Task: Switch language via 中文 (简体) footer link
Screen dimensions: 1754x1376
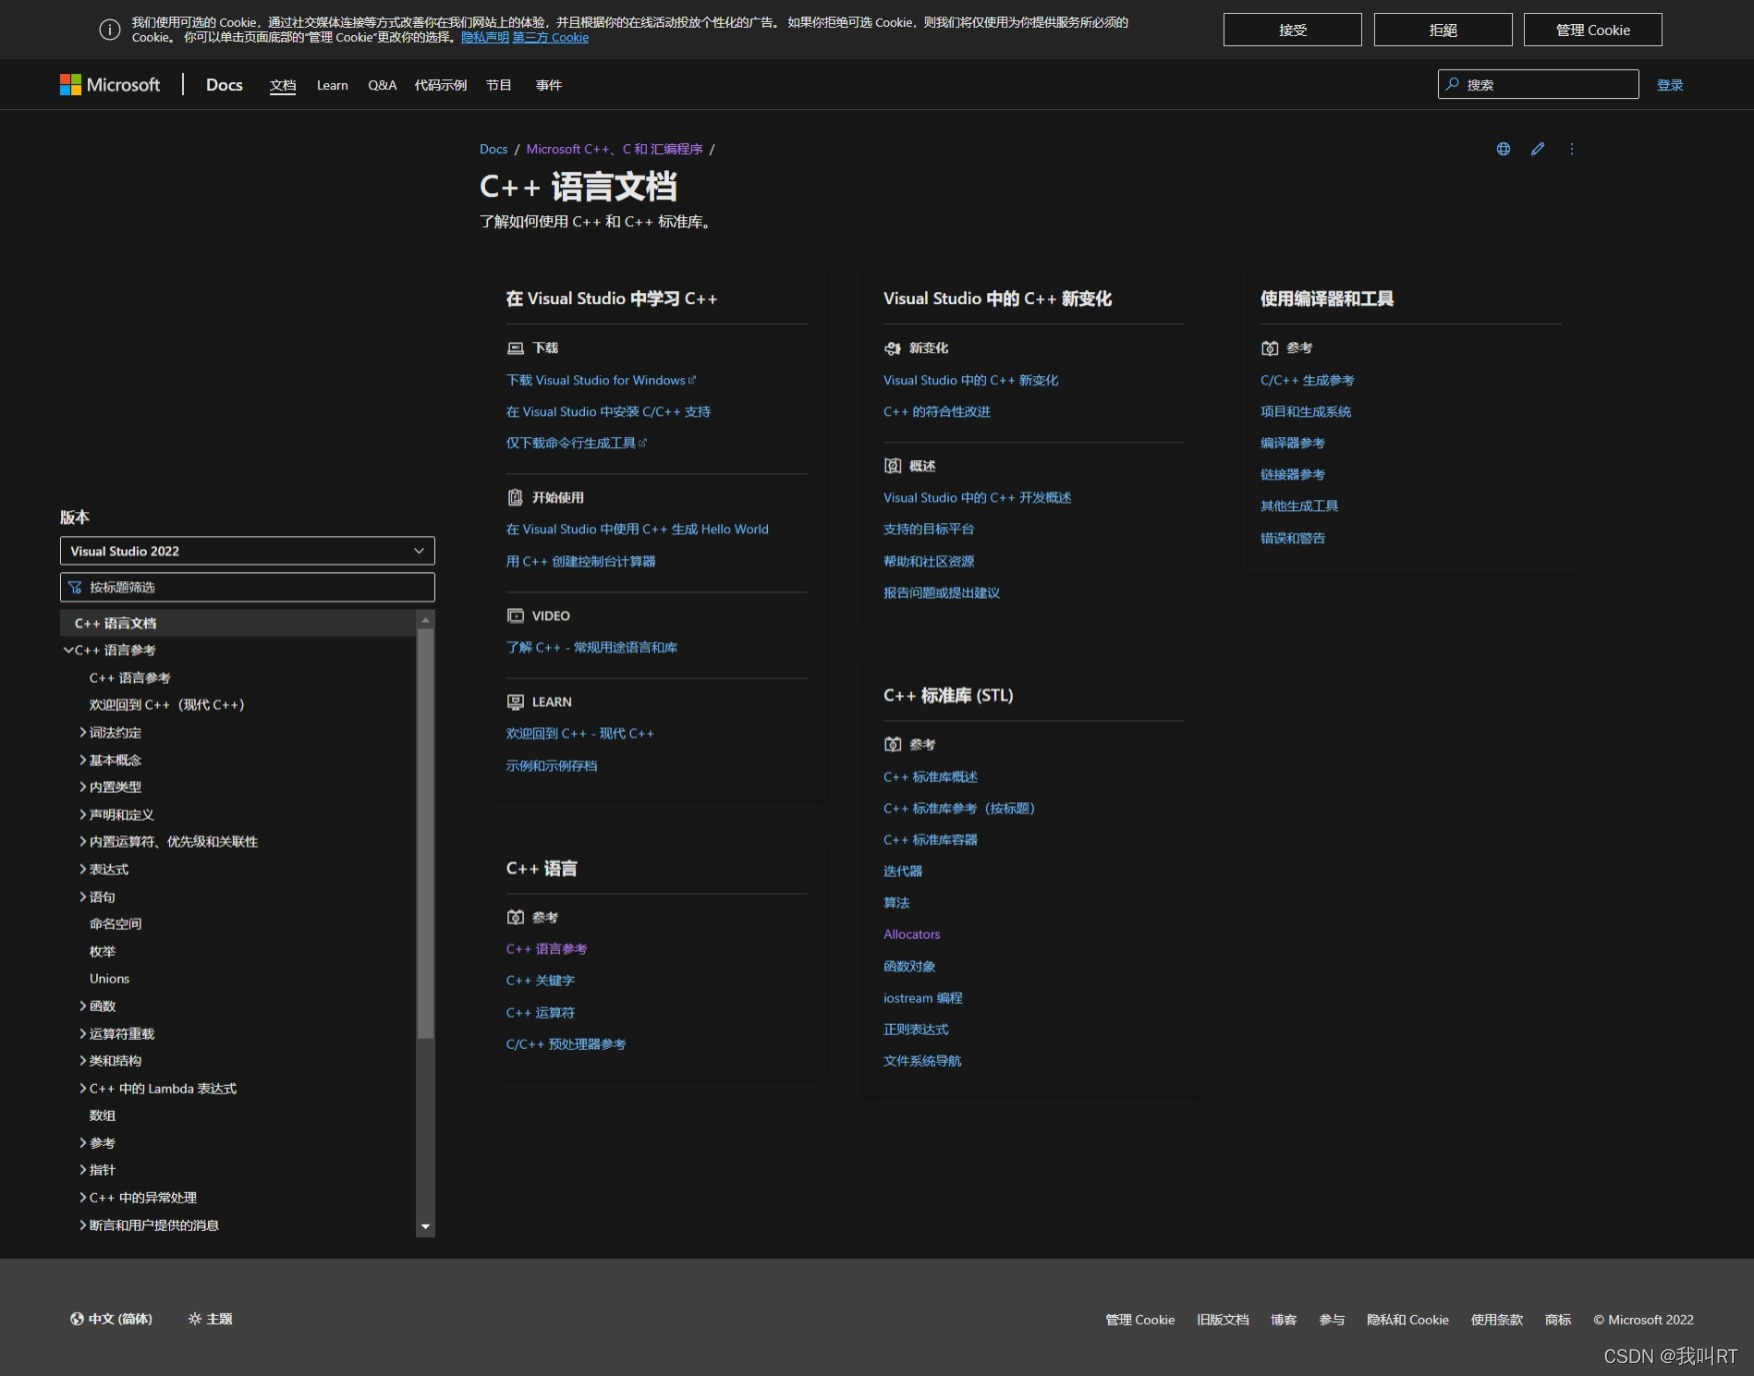Action: point(111,1319)
